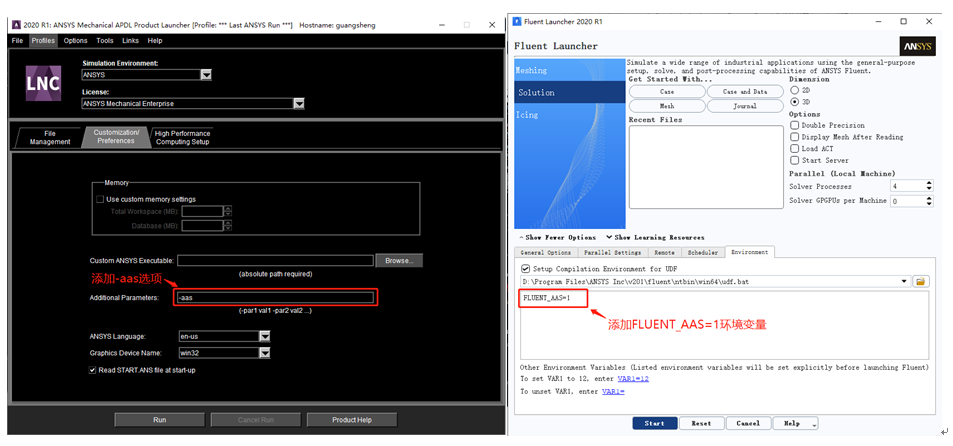Viewport: 953px width, 446px height.
Task: Click the Case and Data button
Action: (x=745, y=92)
